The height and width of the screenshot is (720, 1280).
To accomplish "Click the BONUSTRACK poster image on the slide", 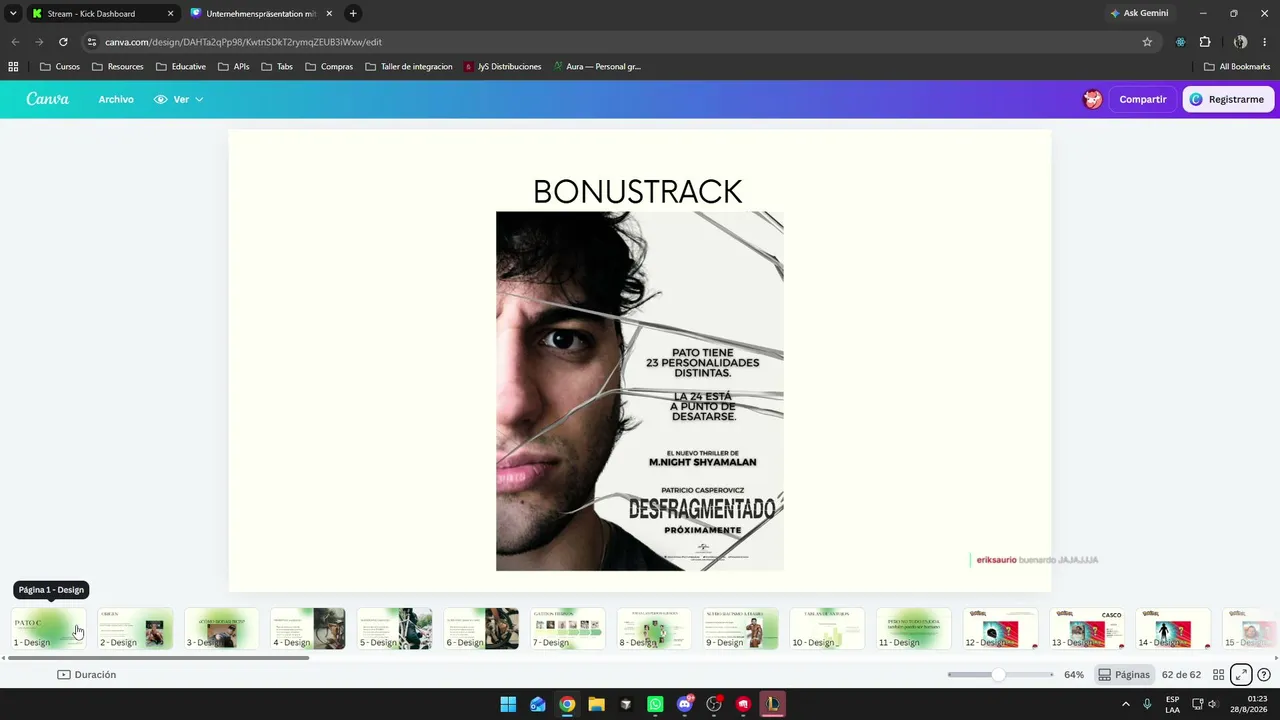I will [x=640, y=391].
